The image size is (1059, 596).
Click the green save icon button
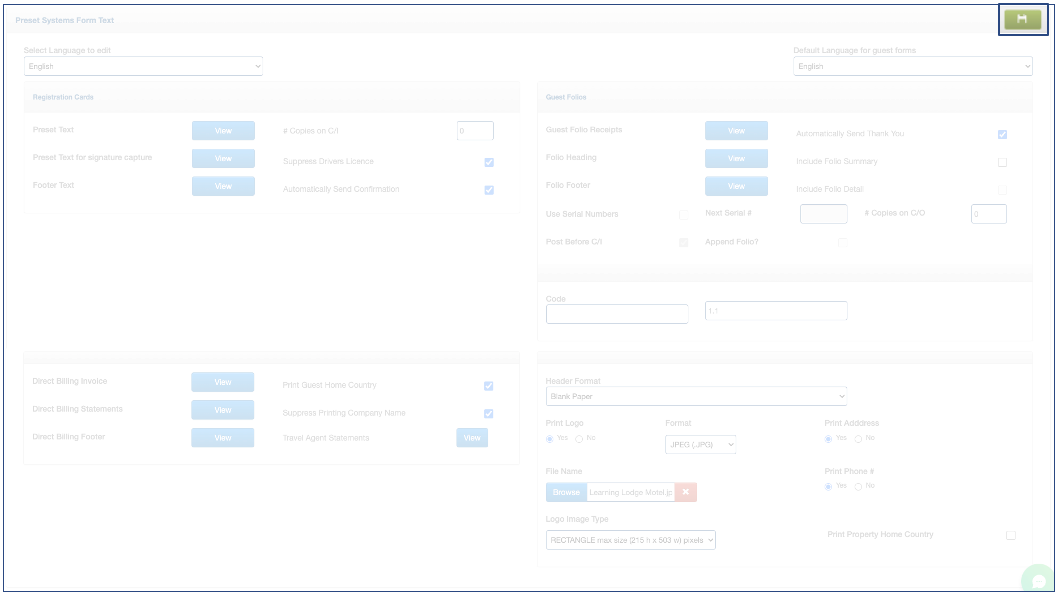[1023, 19]
